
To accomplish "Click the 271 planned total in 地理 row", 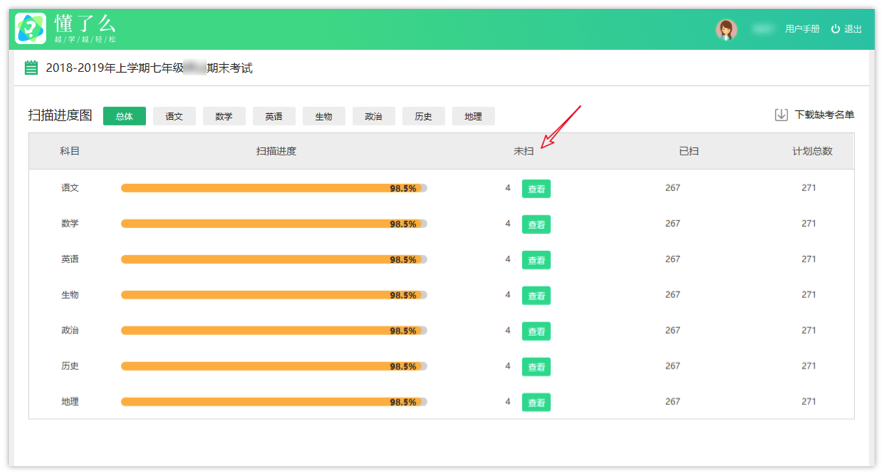I will click(808, 402).
